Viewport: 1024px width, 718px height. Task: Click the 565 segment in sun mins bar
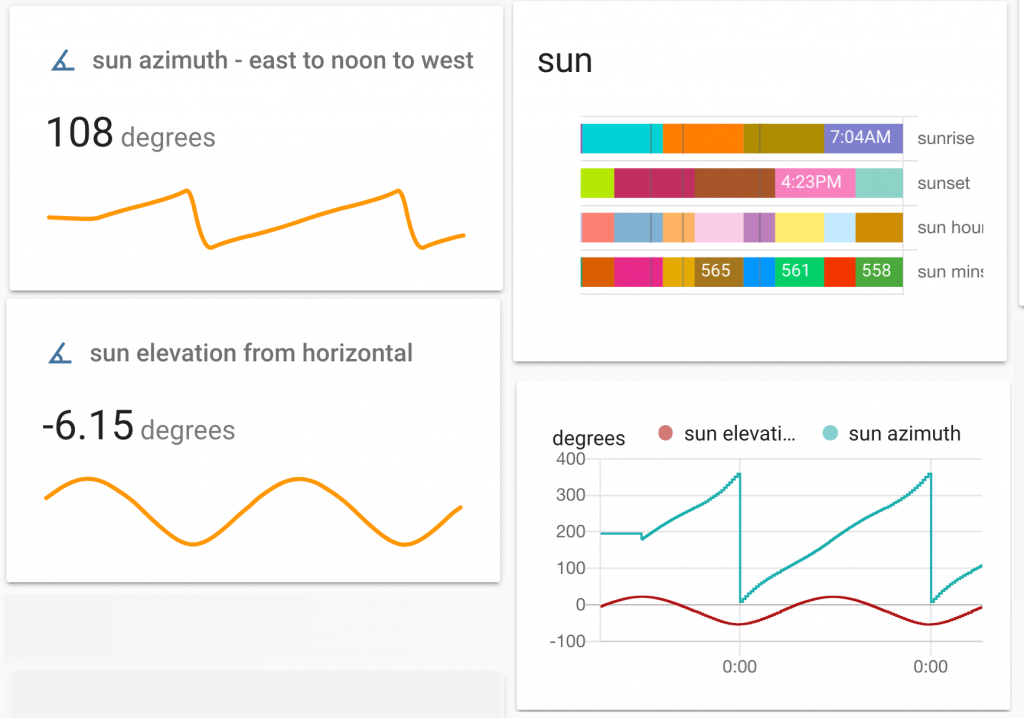(716, 271)
